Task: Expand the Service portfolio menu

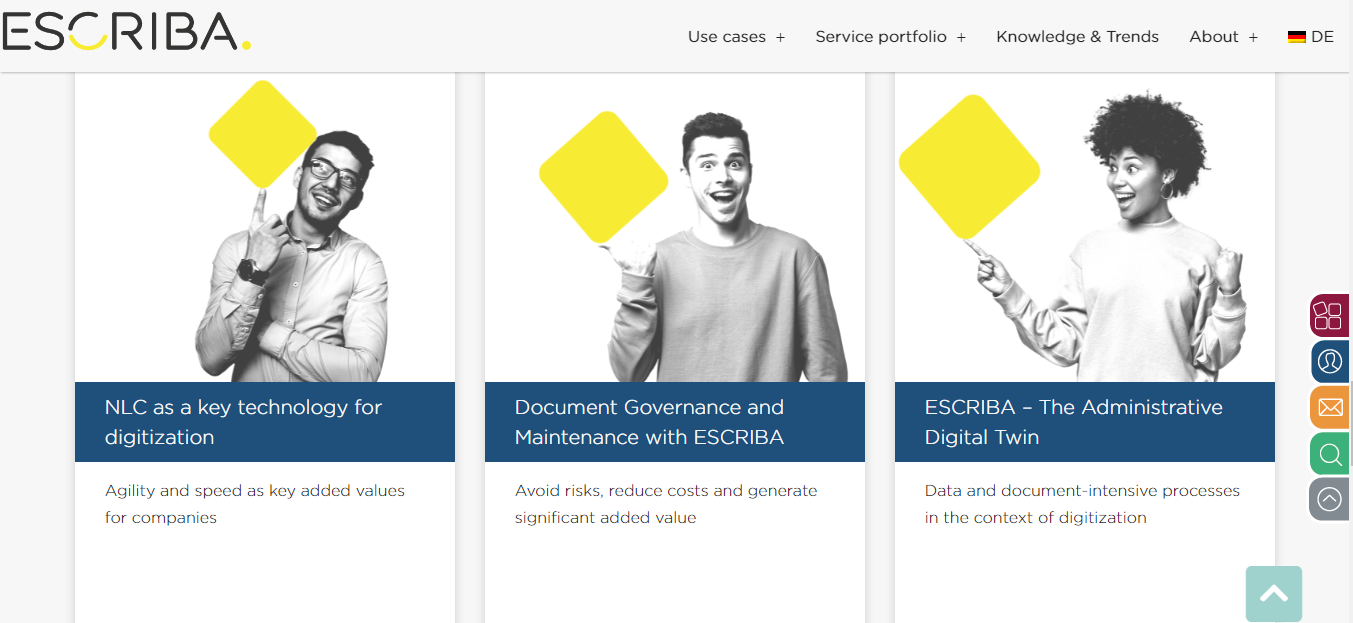Action: coord(890,37)
